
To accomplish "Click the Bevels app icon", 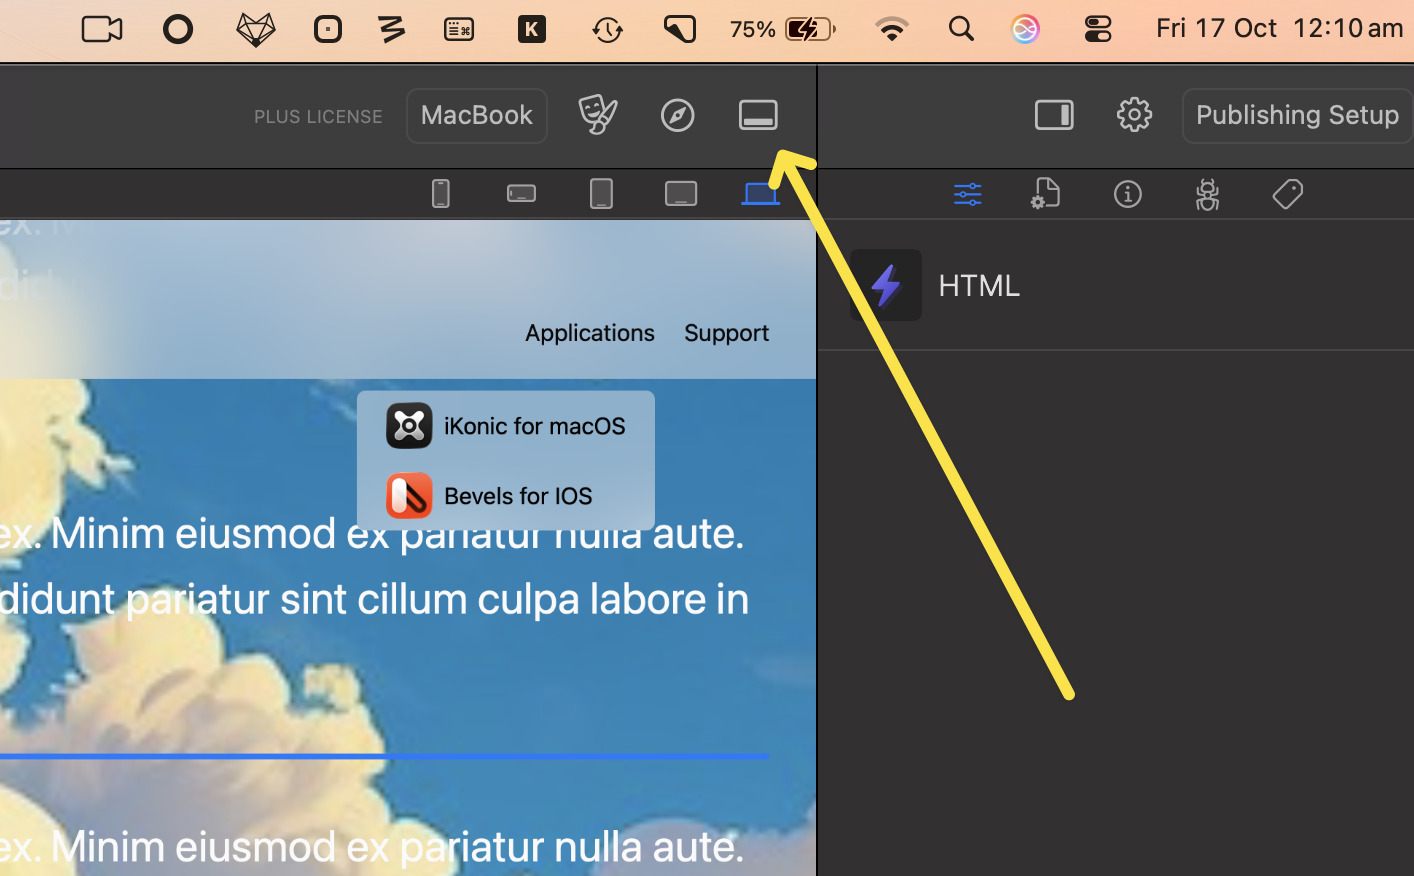I will pos(409,496).
